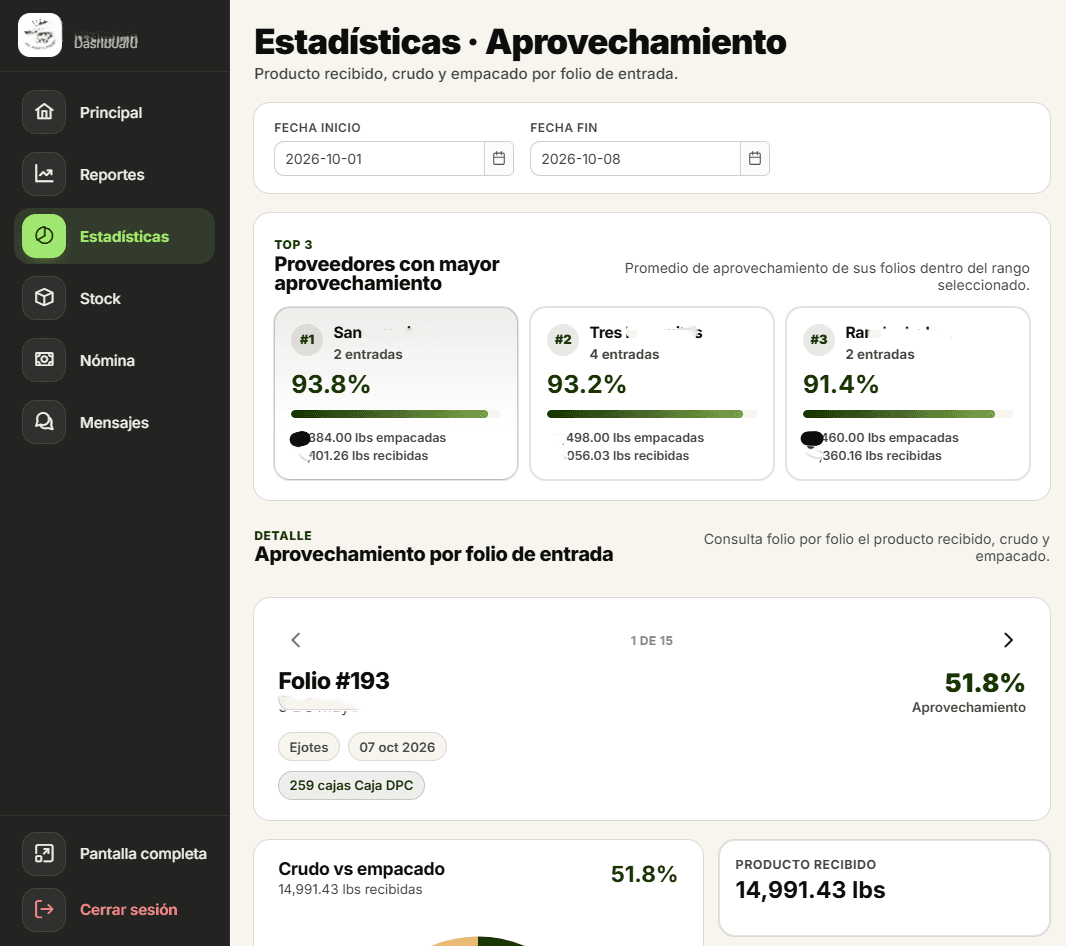Click the Stock box icon

tap(44, 298)
